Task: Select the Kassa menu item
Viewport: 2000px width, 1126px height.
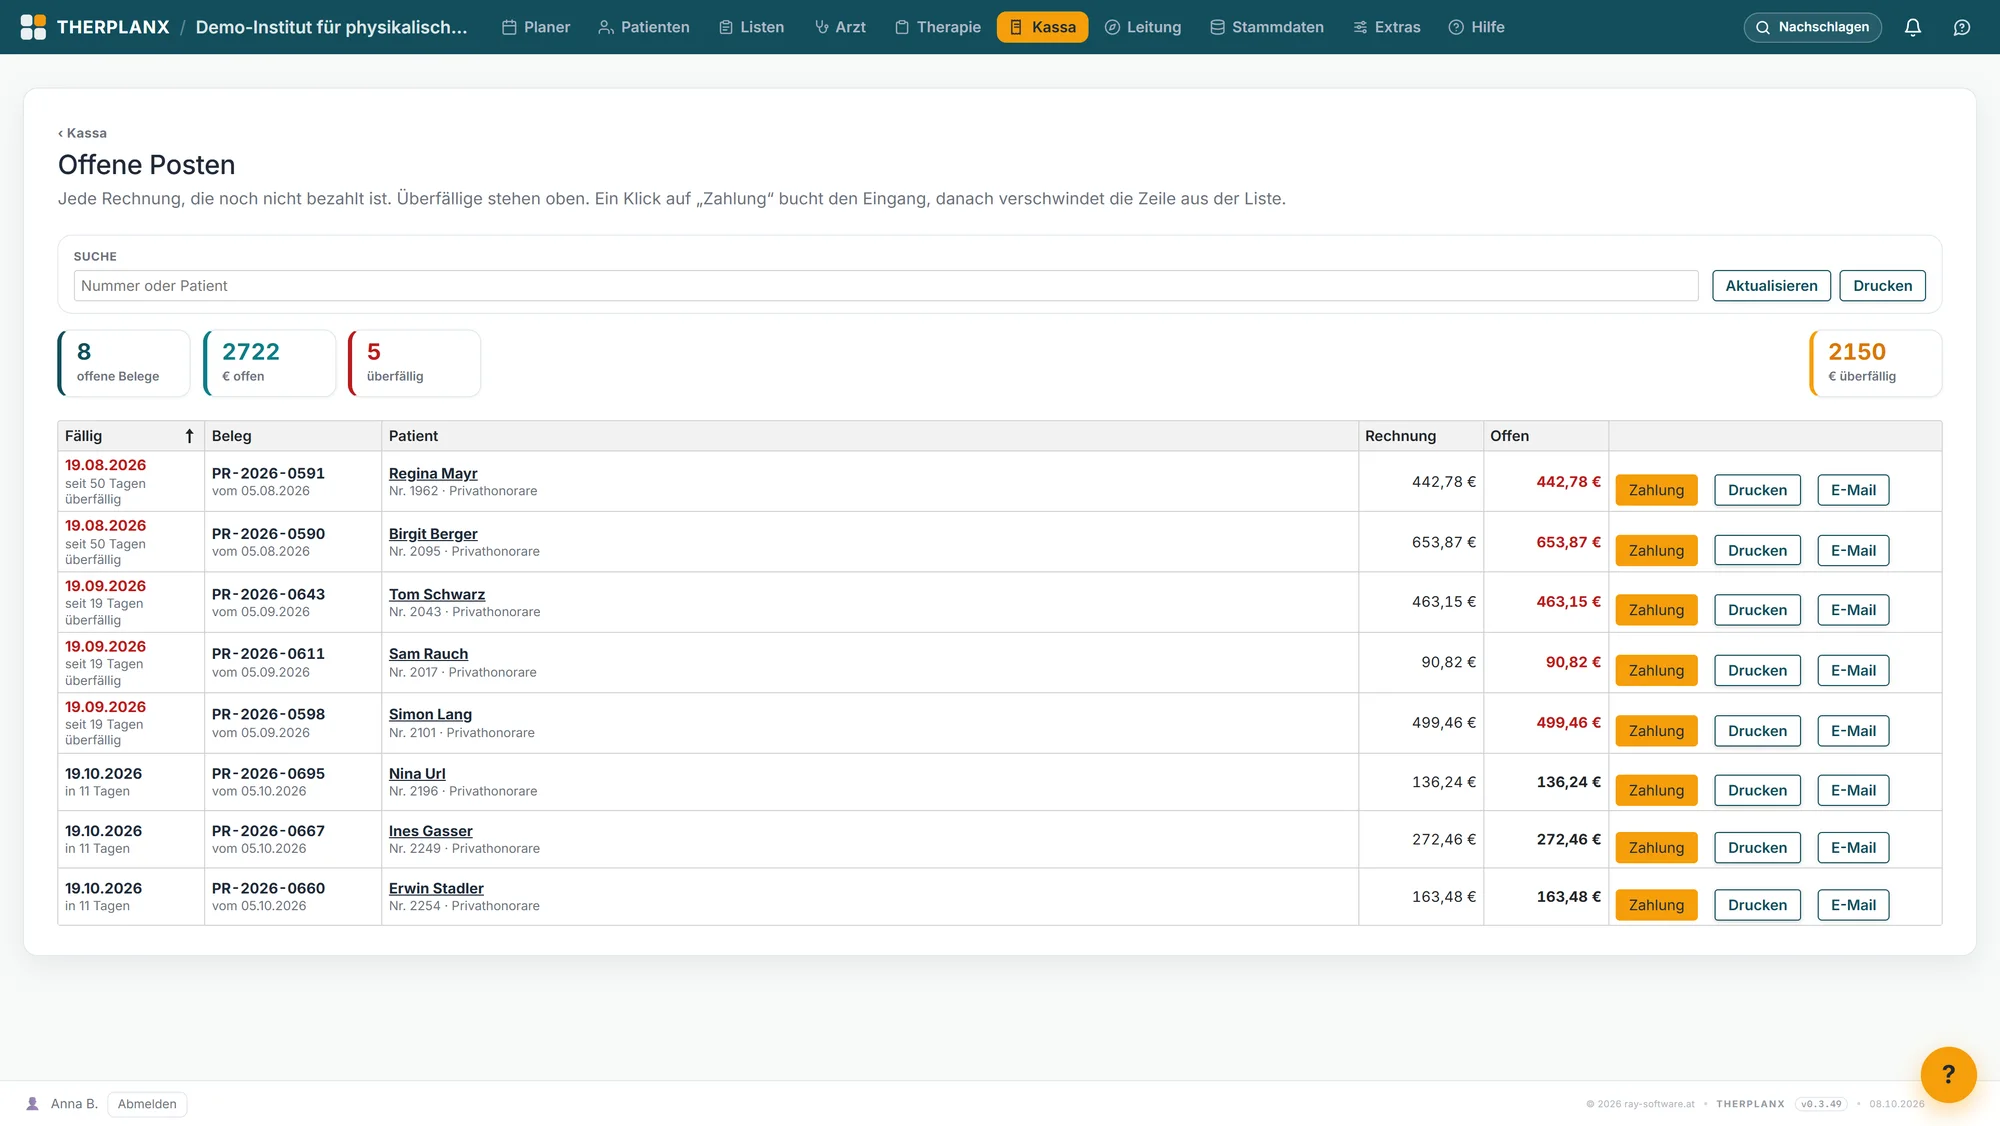Action: [x=1042, y=27]
